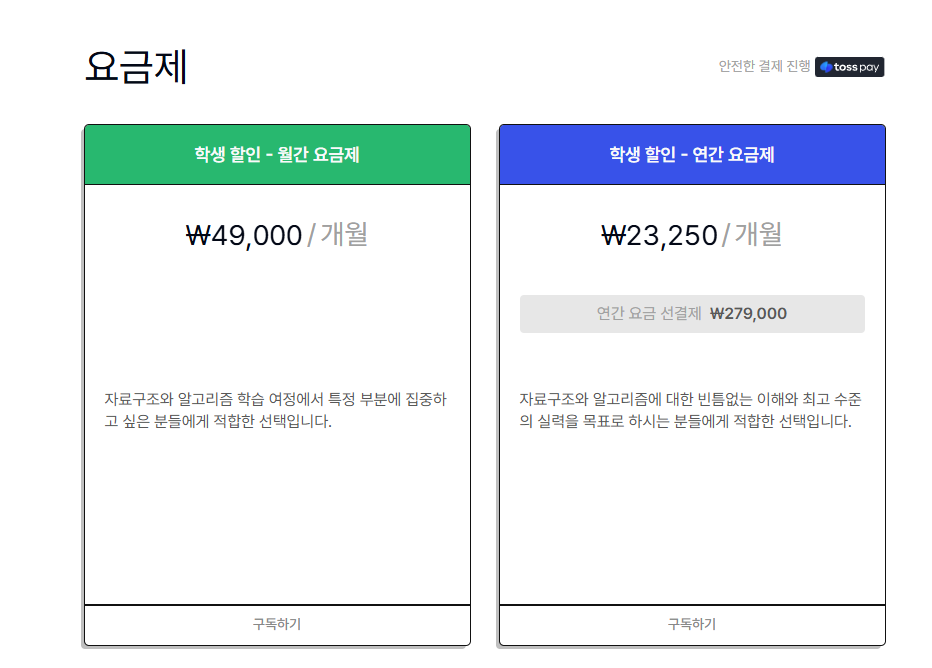Click the 연간 요금 선결제 label
Viewport: 932px width, 668px height.
click(x=648, y=314)
